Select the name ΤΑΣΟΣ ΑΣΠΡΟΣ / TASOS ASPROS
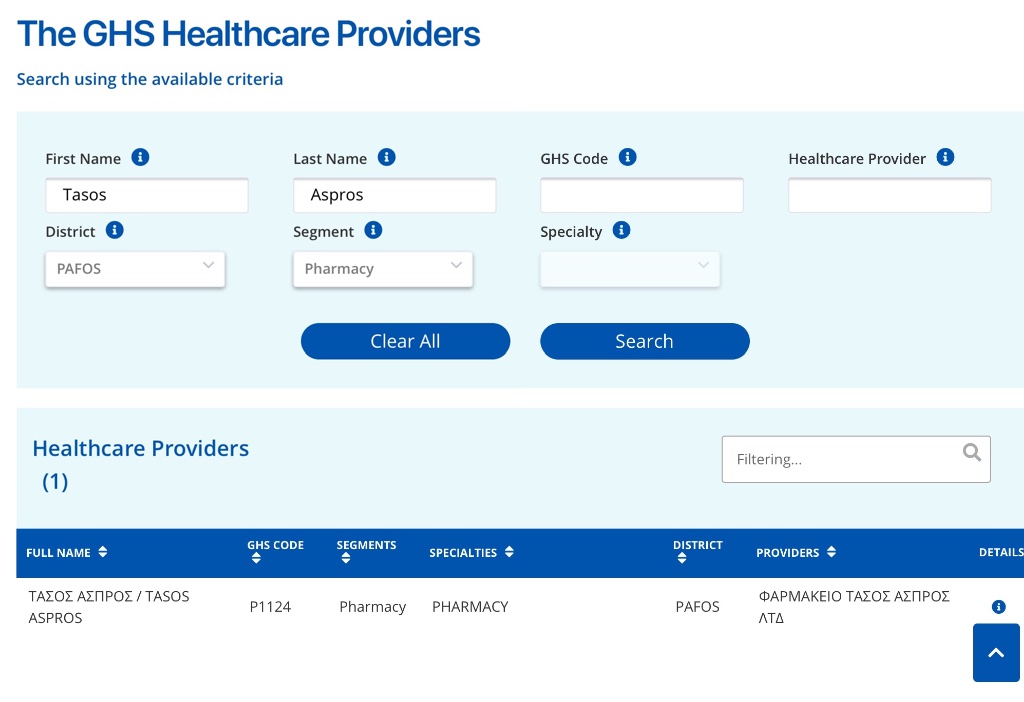This screenshot has width=1024, height=702. [x=109, y=607]
